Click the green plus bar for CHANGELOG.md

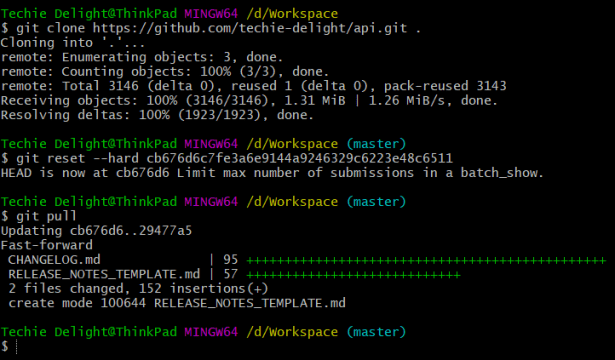pos(426,260)
